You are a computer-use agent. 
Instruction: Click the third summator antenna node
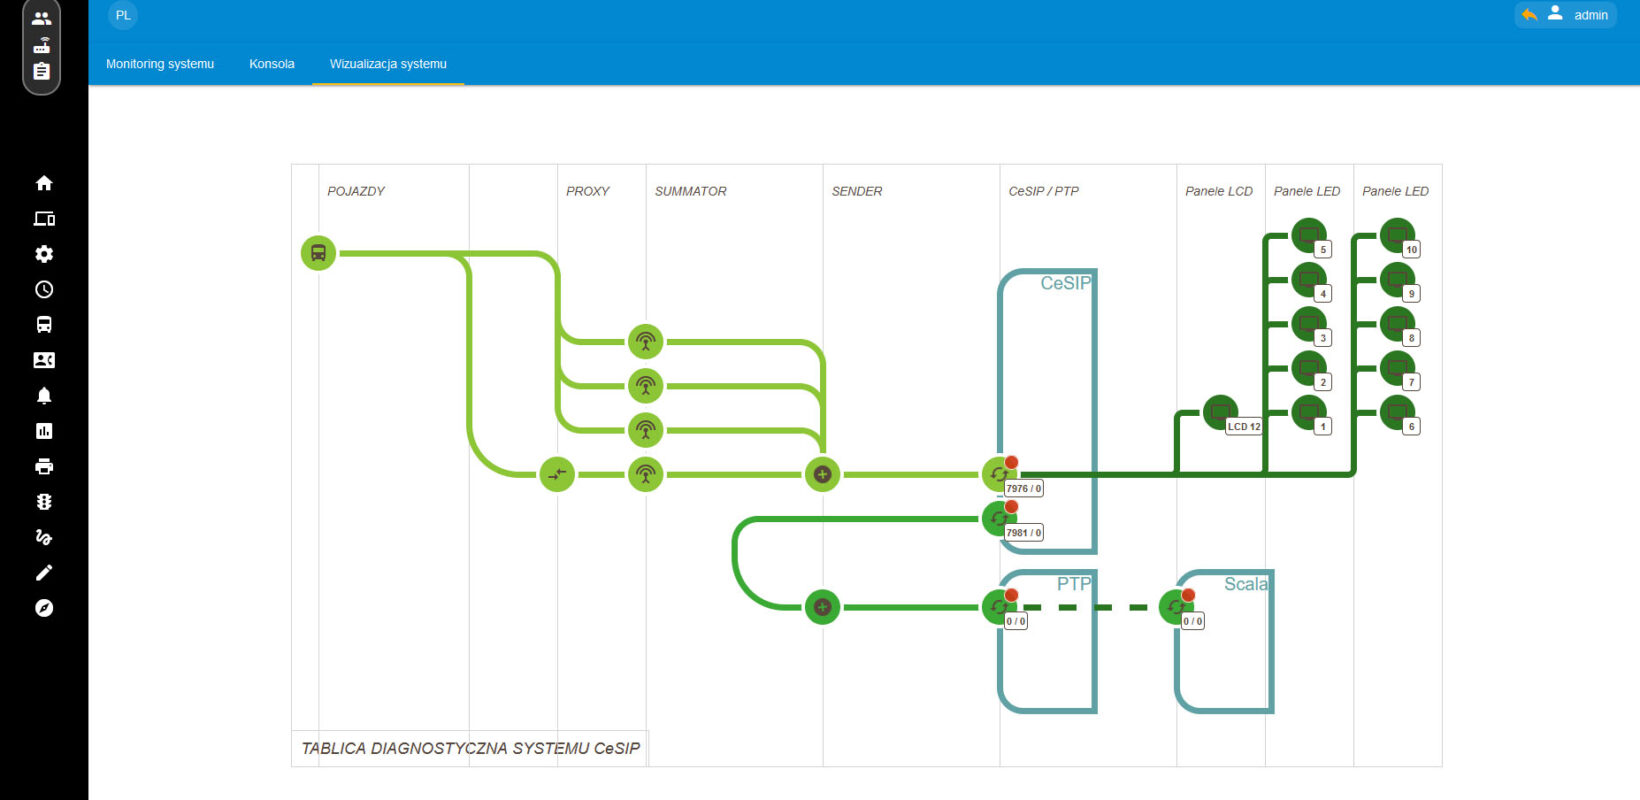point(646,430)
